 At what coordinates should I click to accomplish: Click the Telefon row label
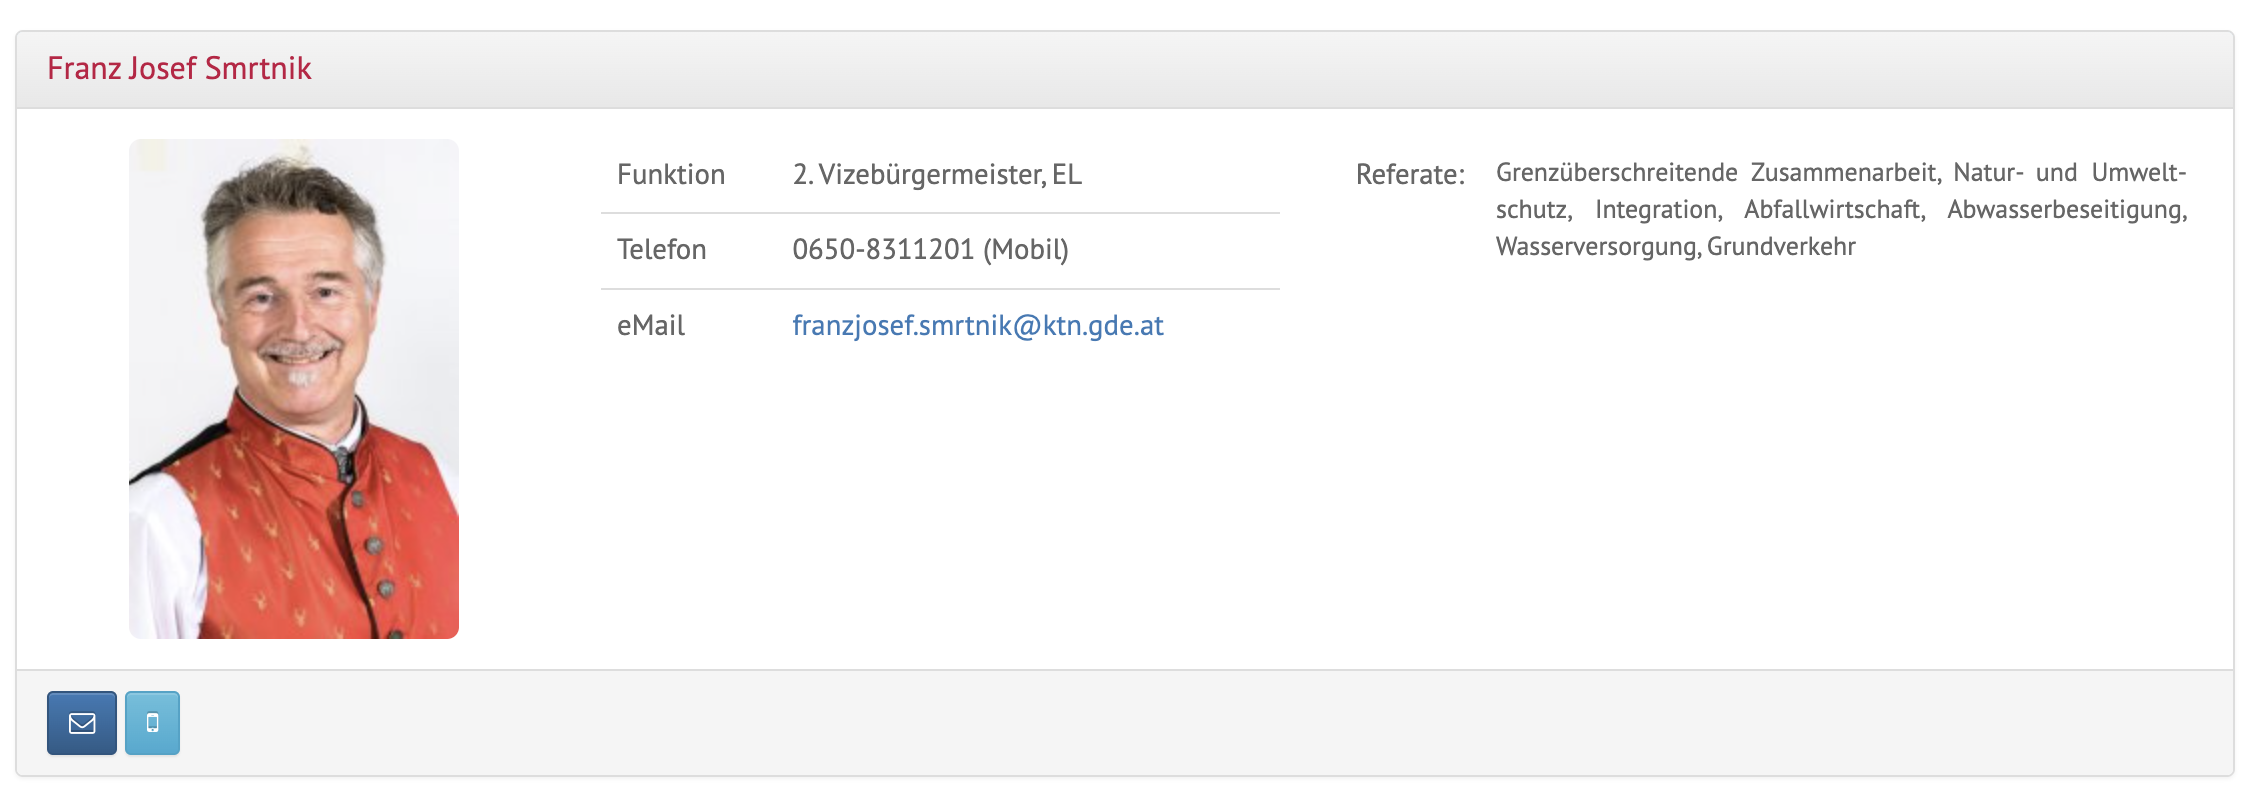[662, 250]
